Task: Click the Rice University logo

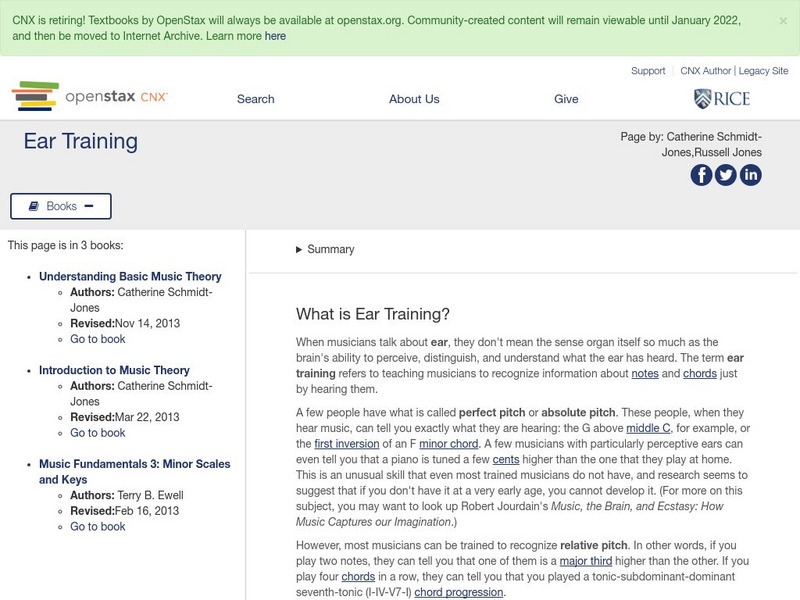Action: tap(722, 98)
